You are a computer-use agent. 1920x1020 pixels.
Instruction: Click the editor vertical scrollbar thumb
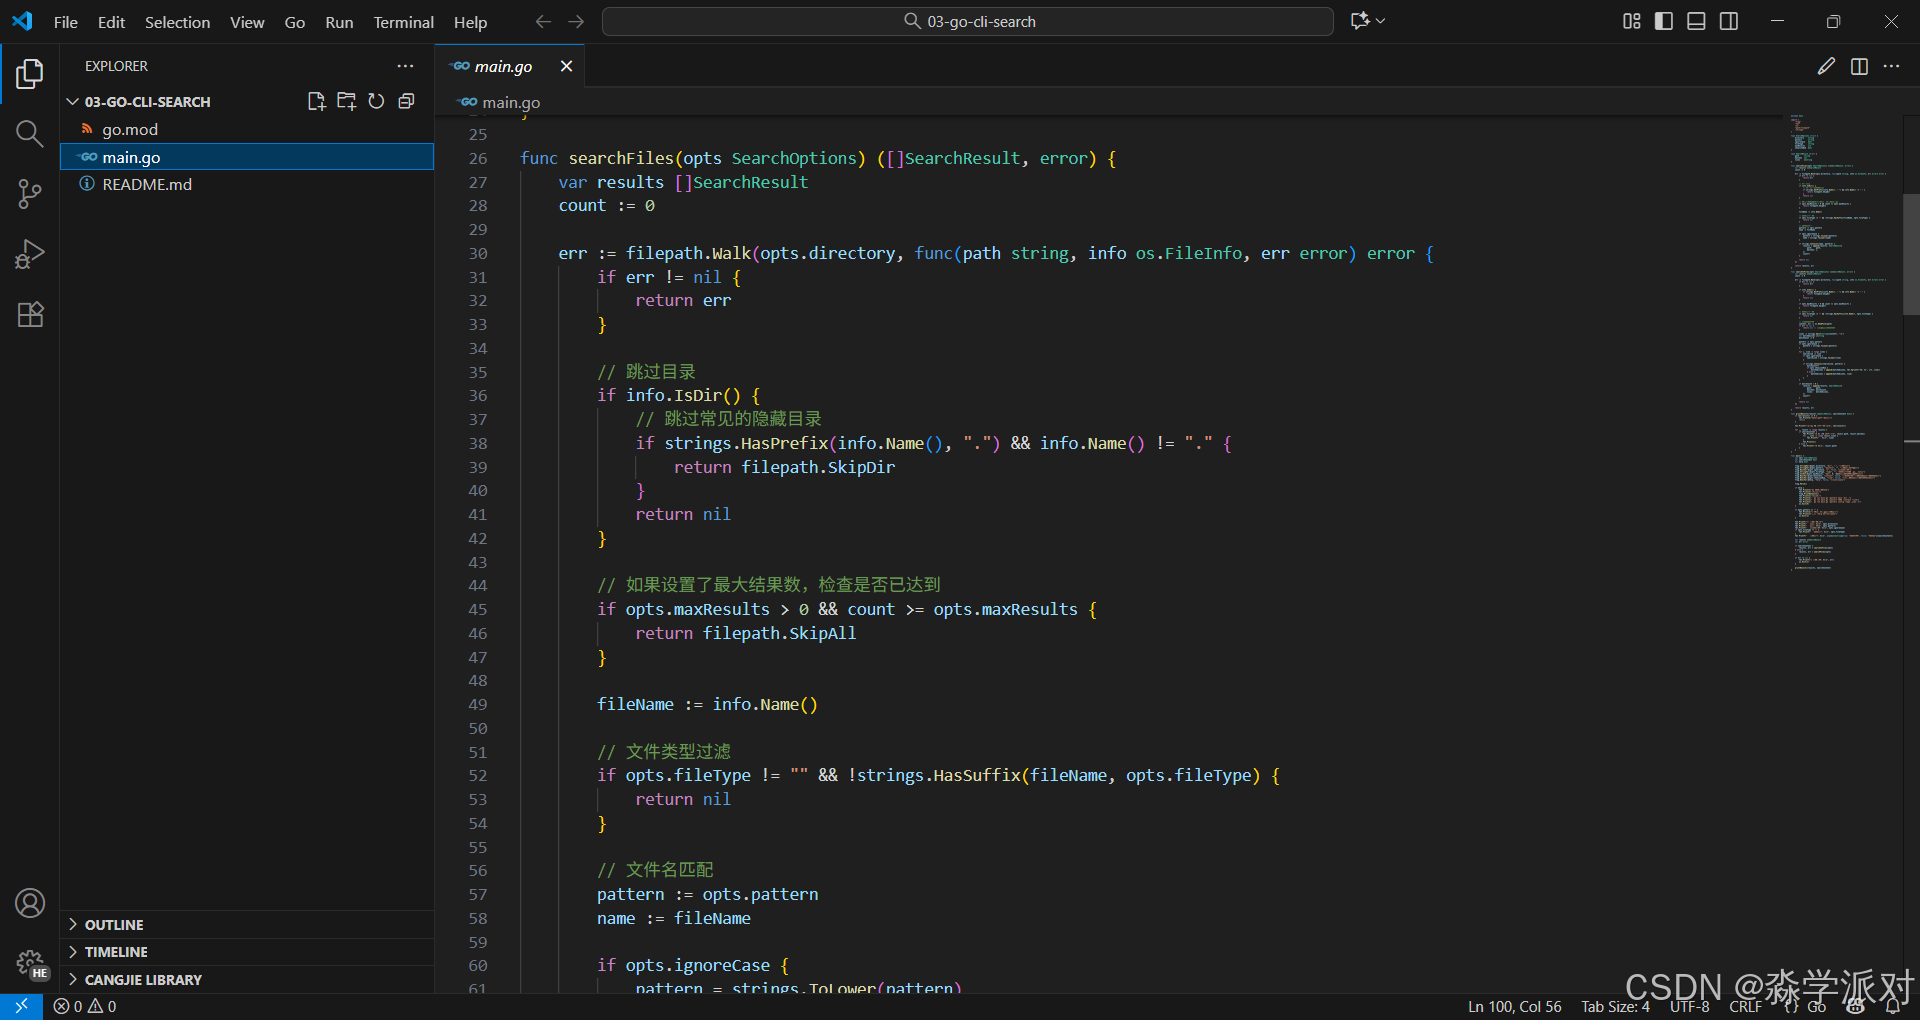[x=1911, y=254]
